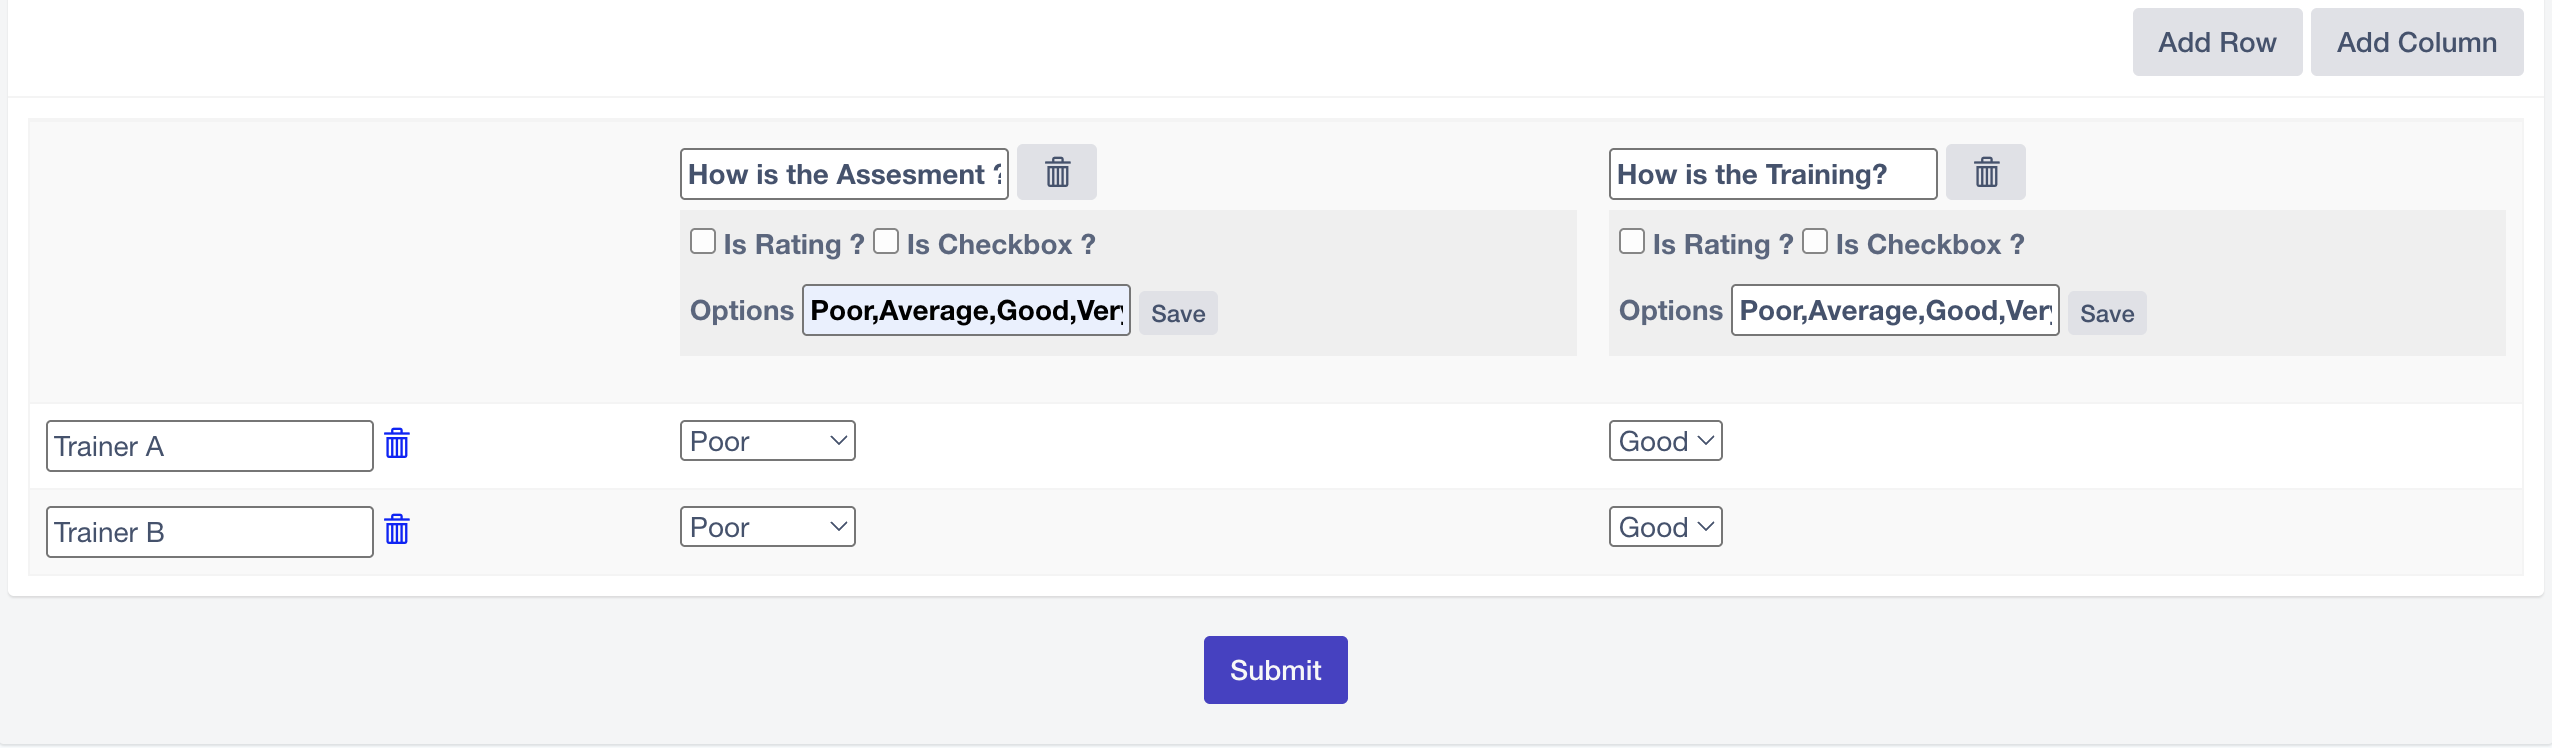Image resolution: width=2552 pixels, height=748 pixels.
Task: Focus the How is the Training? title field
Action: (x=1773, y=174)
